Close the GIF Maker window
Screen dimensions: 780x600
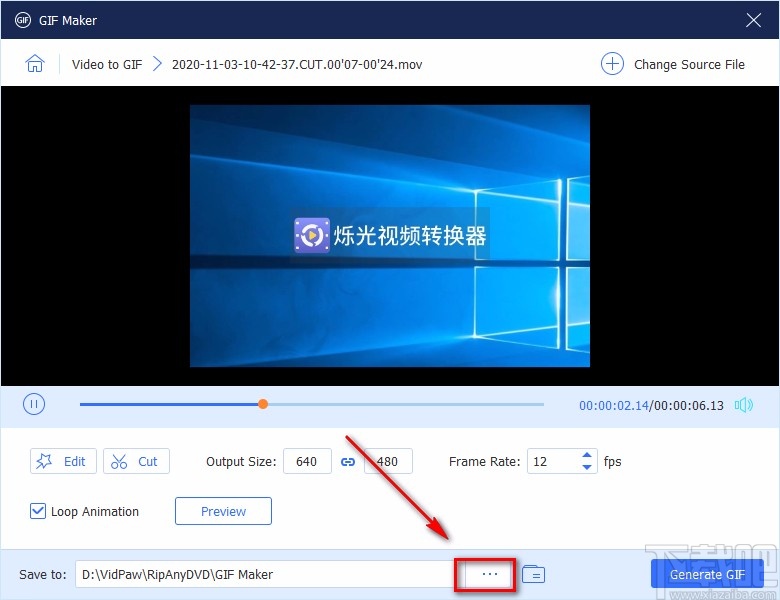(x=754, y=20)
